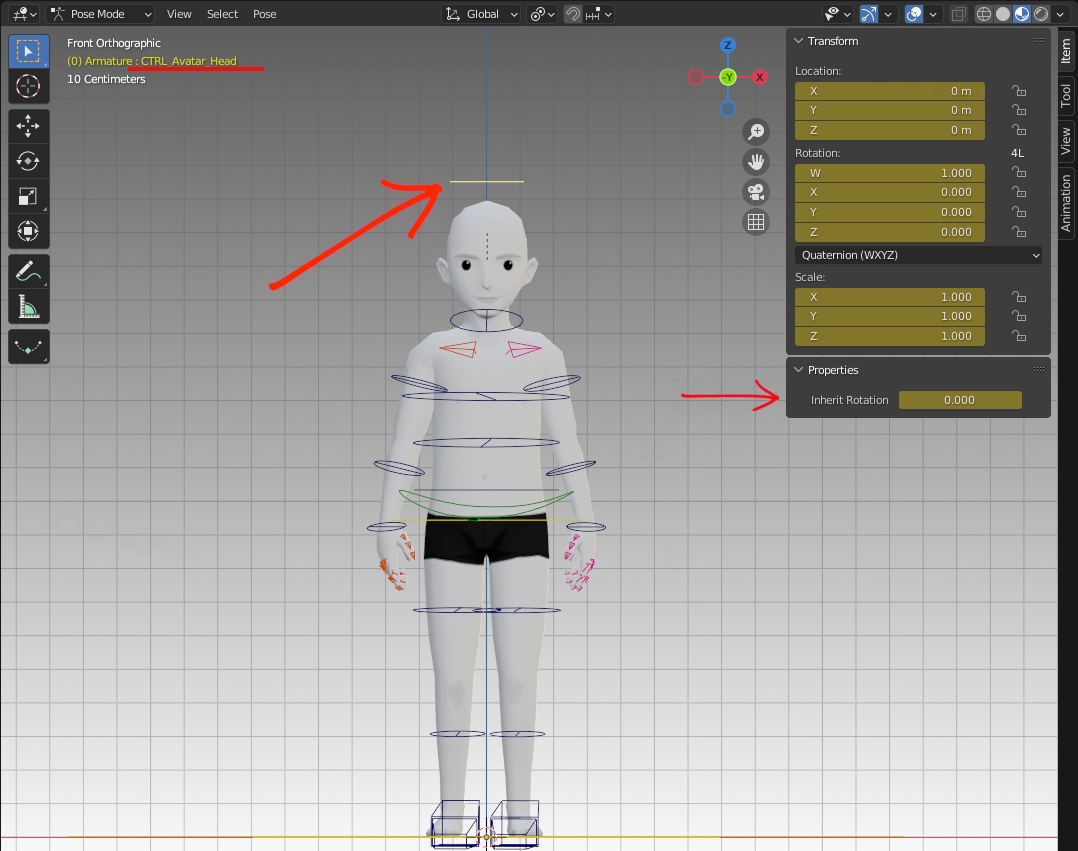This screenshot has height=851, width=1078.
Task: Switch to orthographic/perspective grid icon
Action: coord(756,222)
